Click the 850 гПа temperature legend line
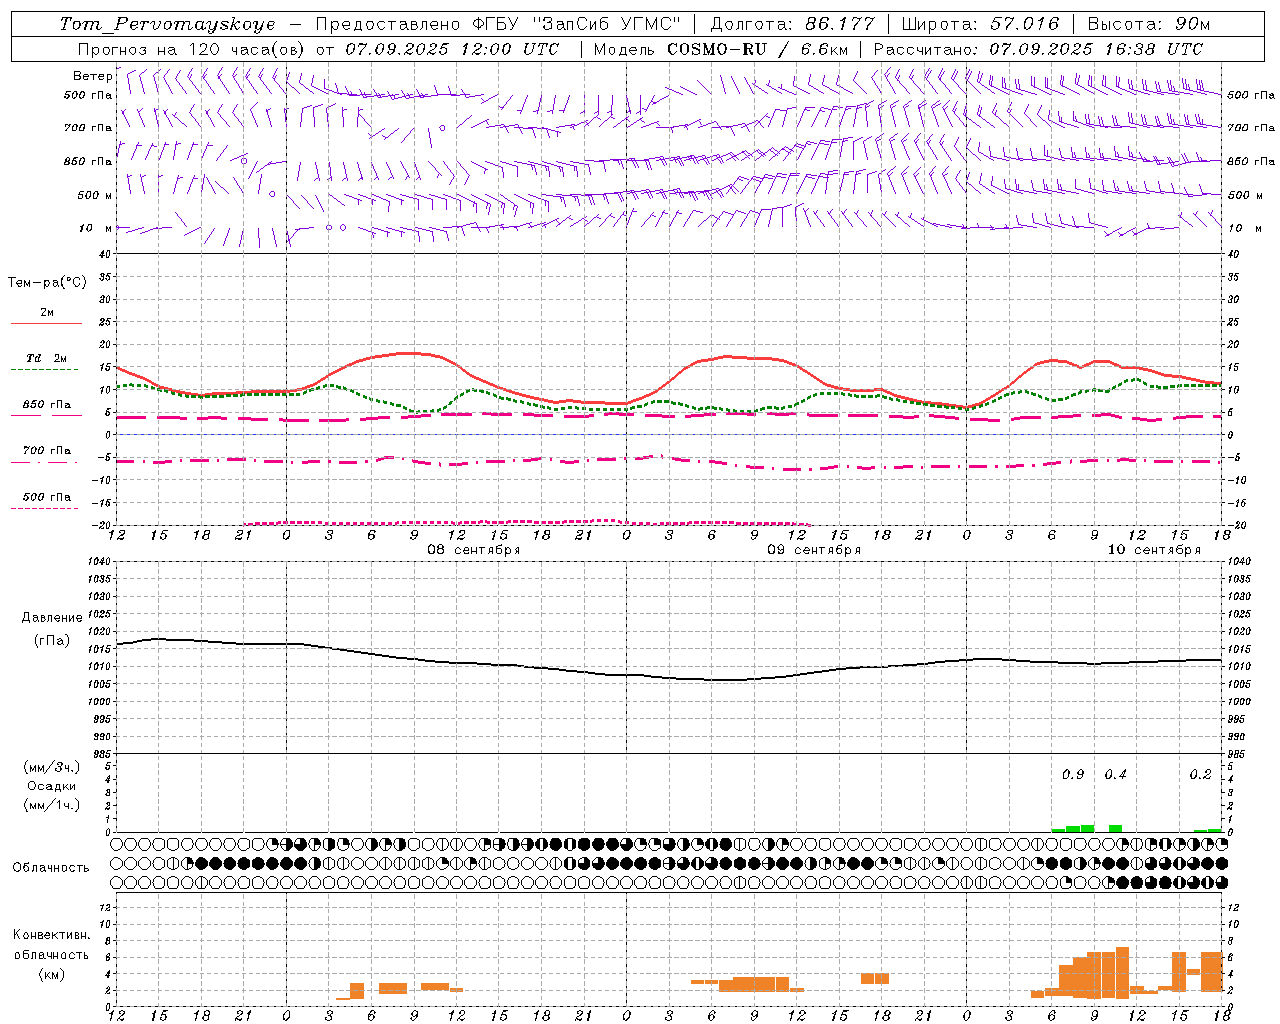The width and height of the screenshot is (1280, 1024). coord(46,415)
